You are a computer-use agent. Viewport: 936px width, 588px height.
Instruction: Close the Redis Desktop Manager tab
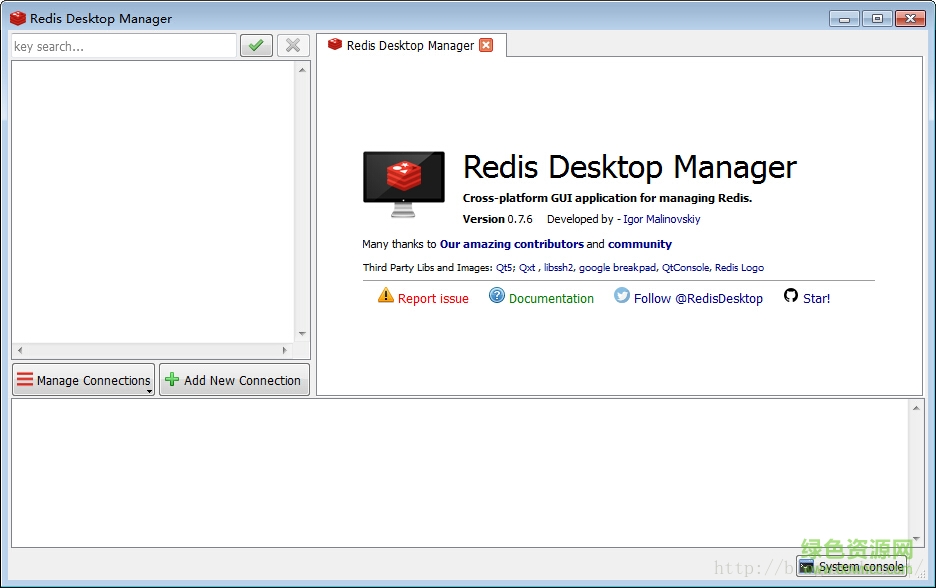click(485, 45)
